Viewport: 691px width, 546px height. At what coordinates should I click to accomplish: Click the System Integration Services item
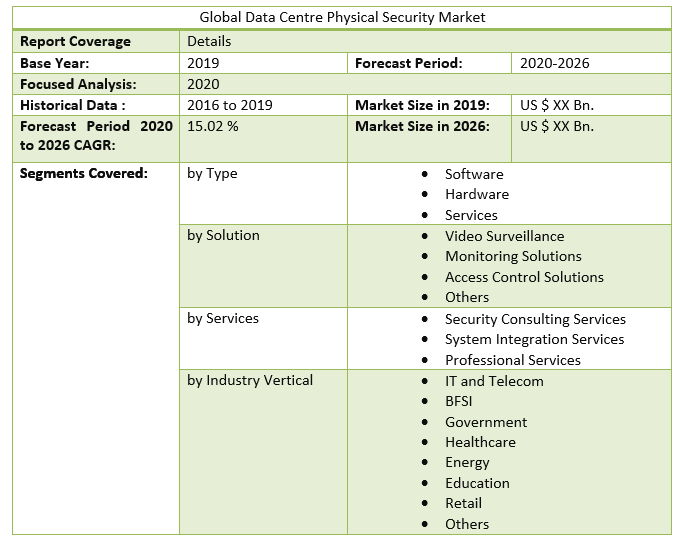pyautogui.click(x=534, y=339)
